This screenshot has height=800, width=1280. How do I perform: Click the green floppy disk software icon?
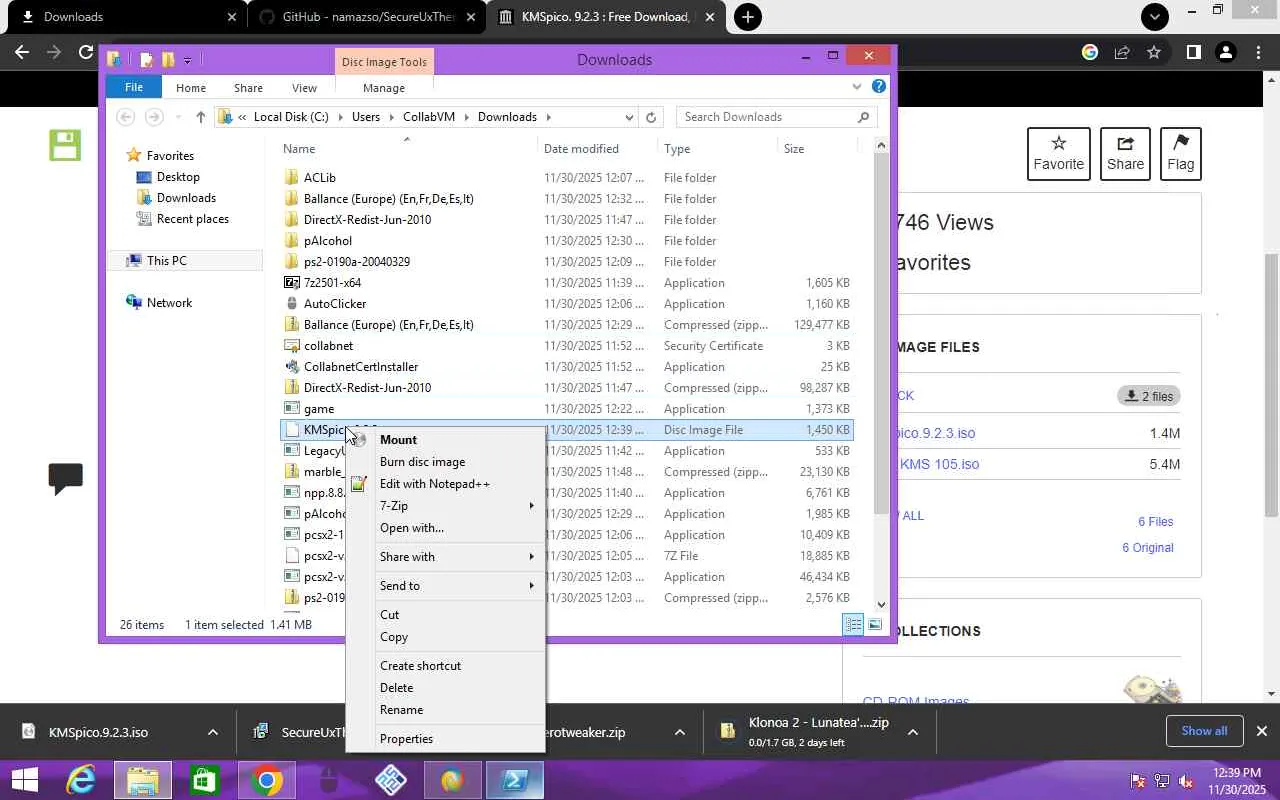pyautogui.click(x=65, y=145)
